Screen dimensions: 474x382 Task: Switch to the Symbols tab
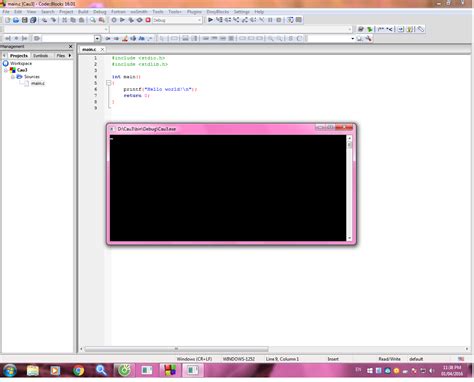(x=41, y=56)
